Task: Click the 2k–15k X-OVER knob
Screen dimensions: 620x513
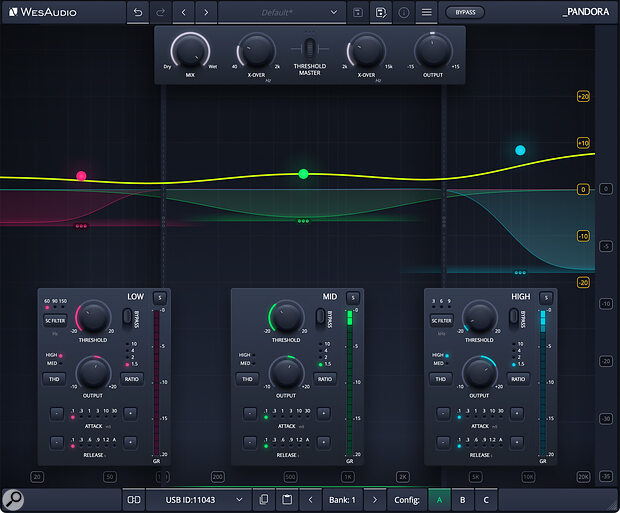Action: [x=367, y=51]
